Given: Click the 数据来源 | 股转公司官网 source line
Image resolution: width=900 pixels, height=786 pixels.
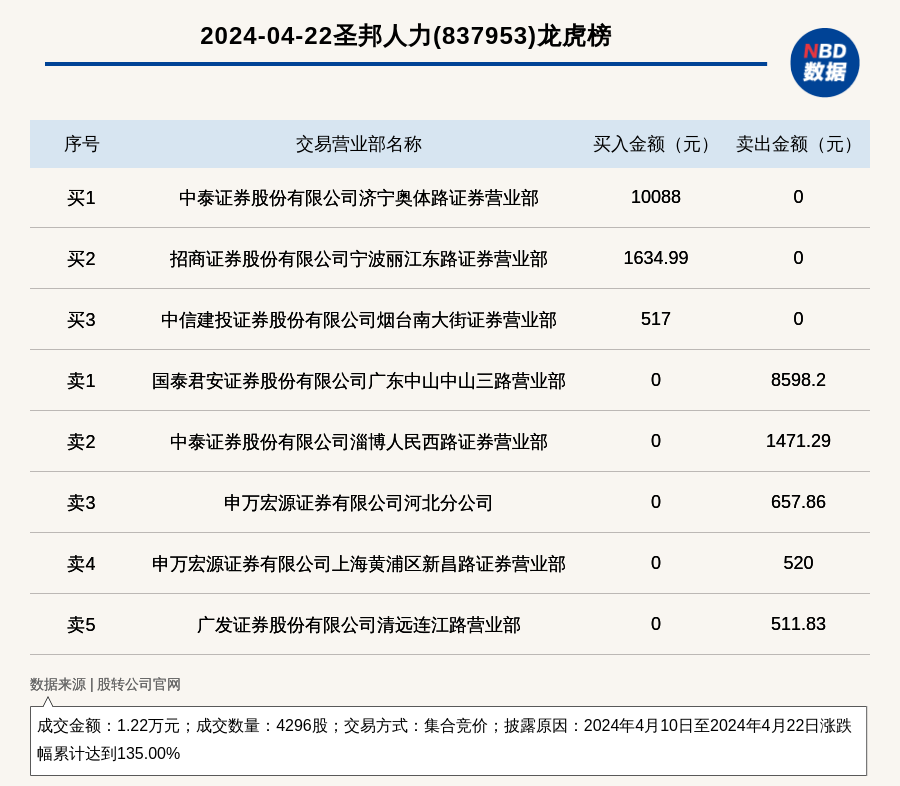Looking at the screenshot, I should point(105,684).
